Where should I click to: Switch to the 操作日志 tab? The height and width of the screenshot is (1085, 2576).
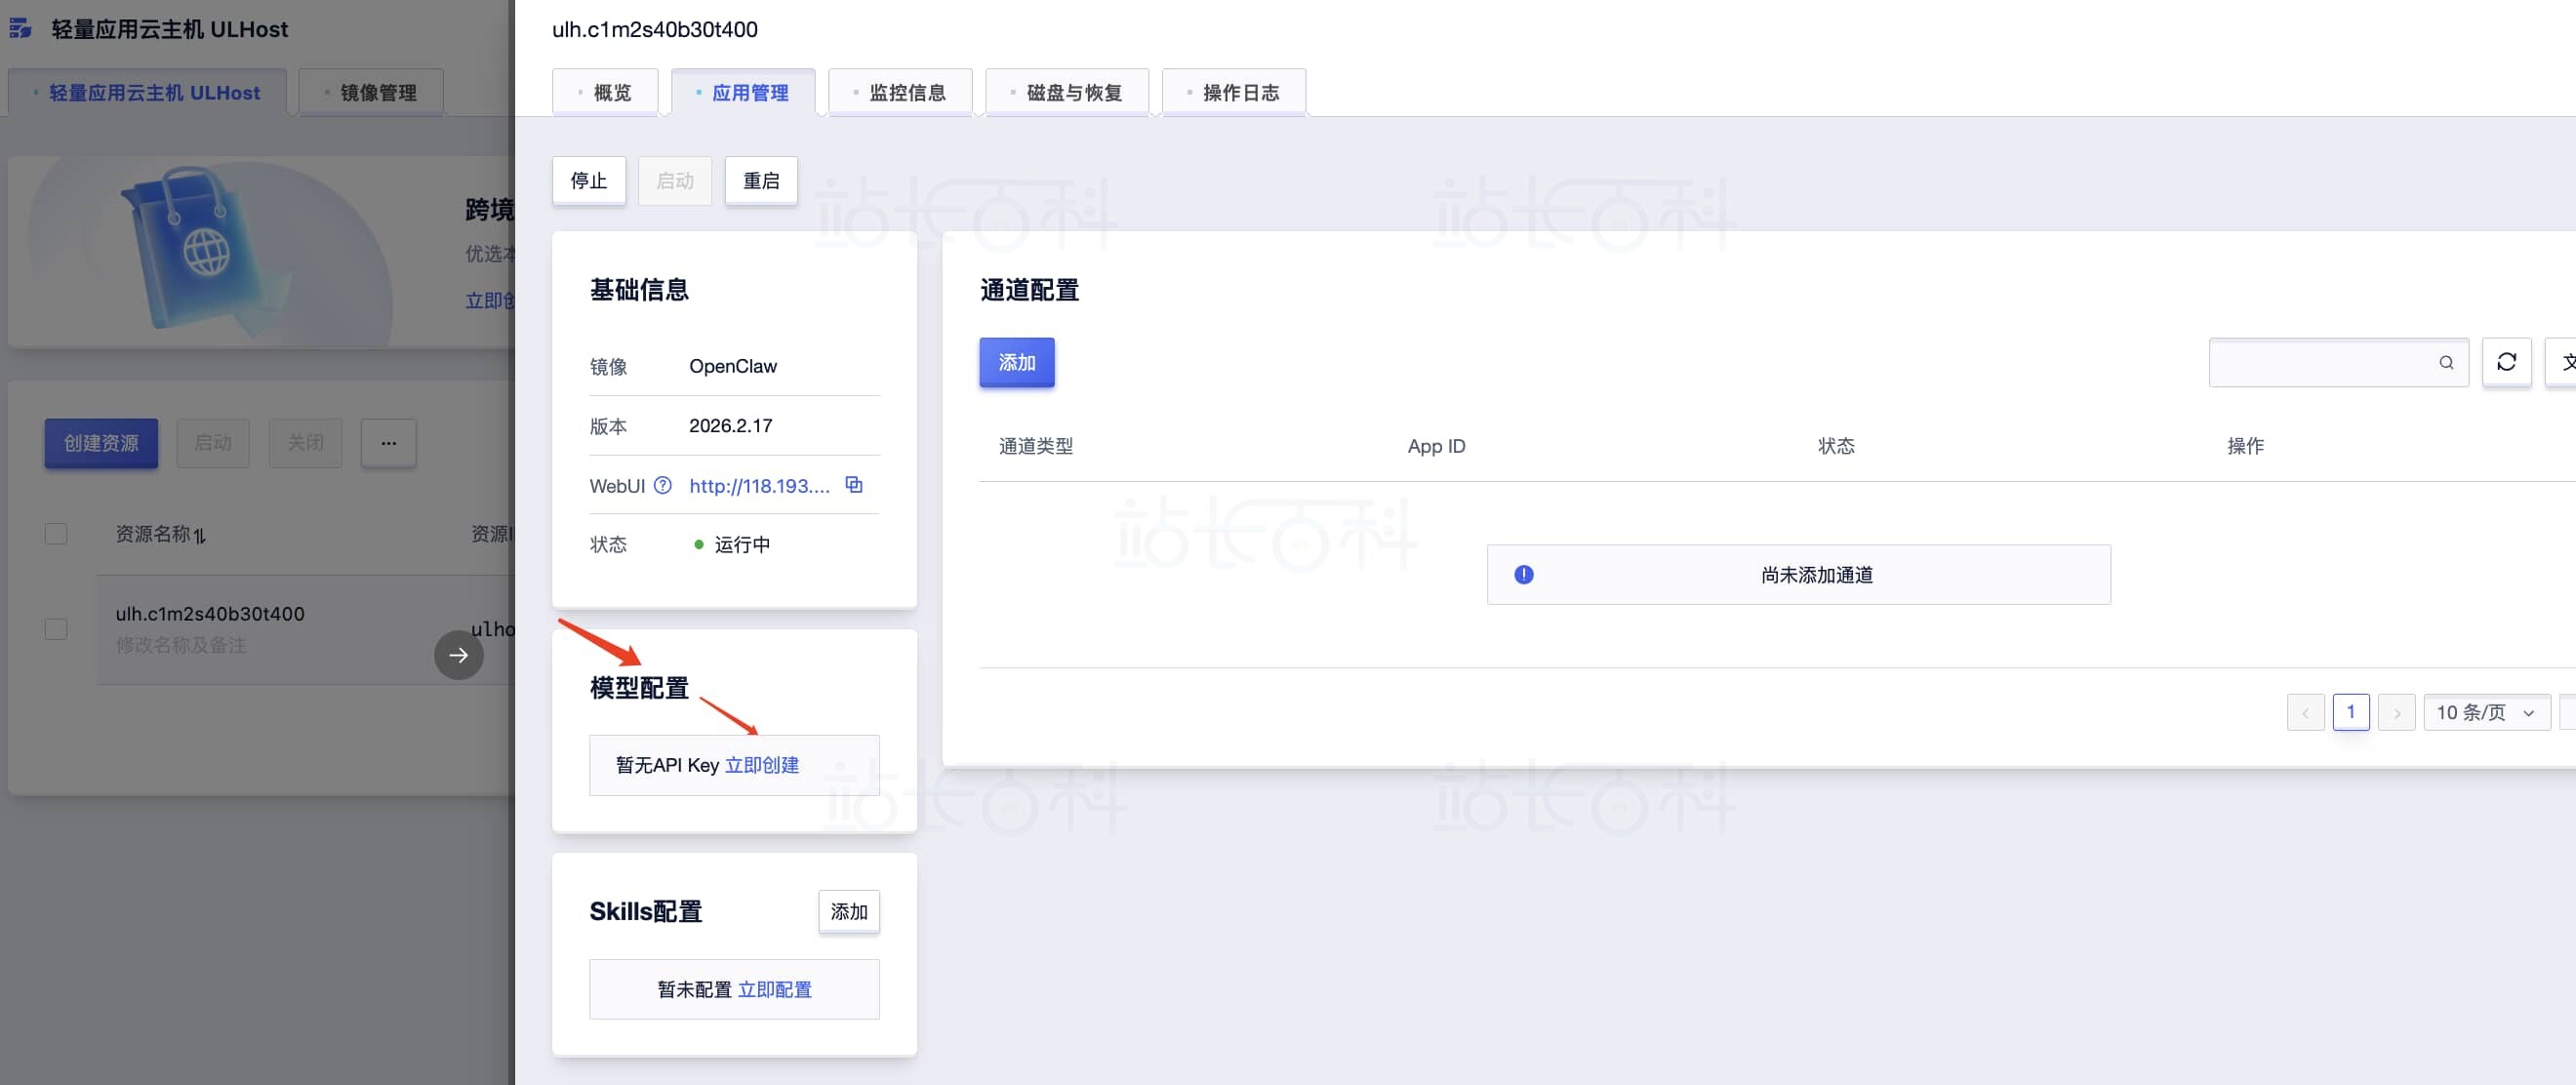[x=1234, y=92]
